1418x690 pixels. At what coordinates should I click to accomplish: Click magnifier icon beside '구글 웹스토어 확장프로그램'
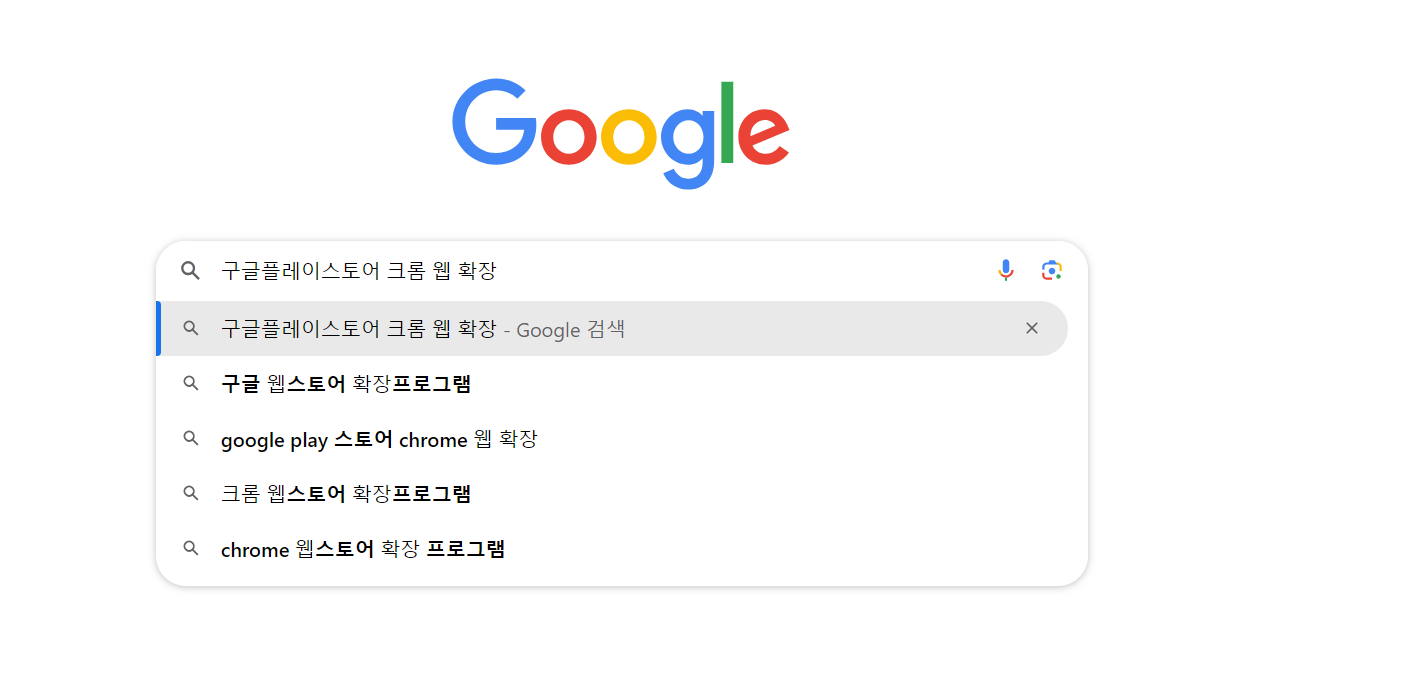tap(191, 383)
